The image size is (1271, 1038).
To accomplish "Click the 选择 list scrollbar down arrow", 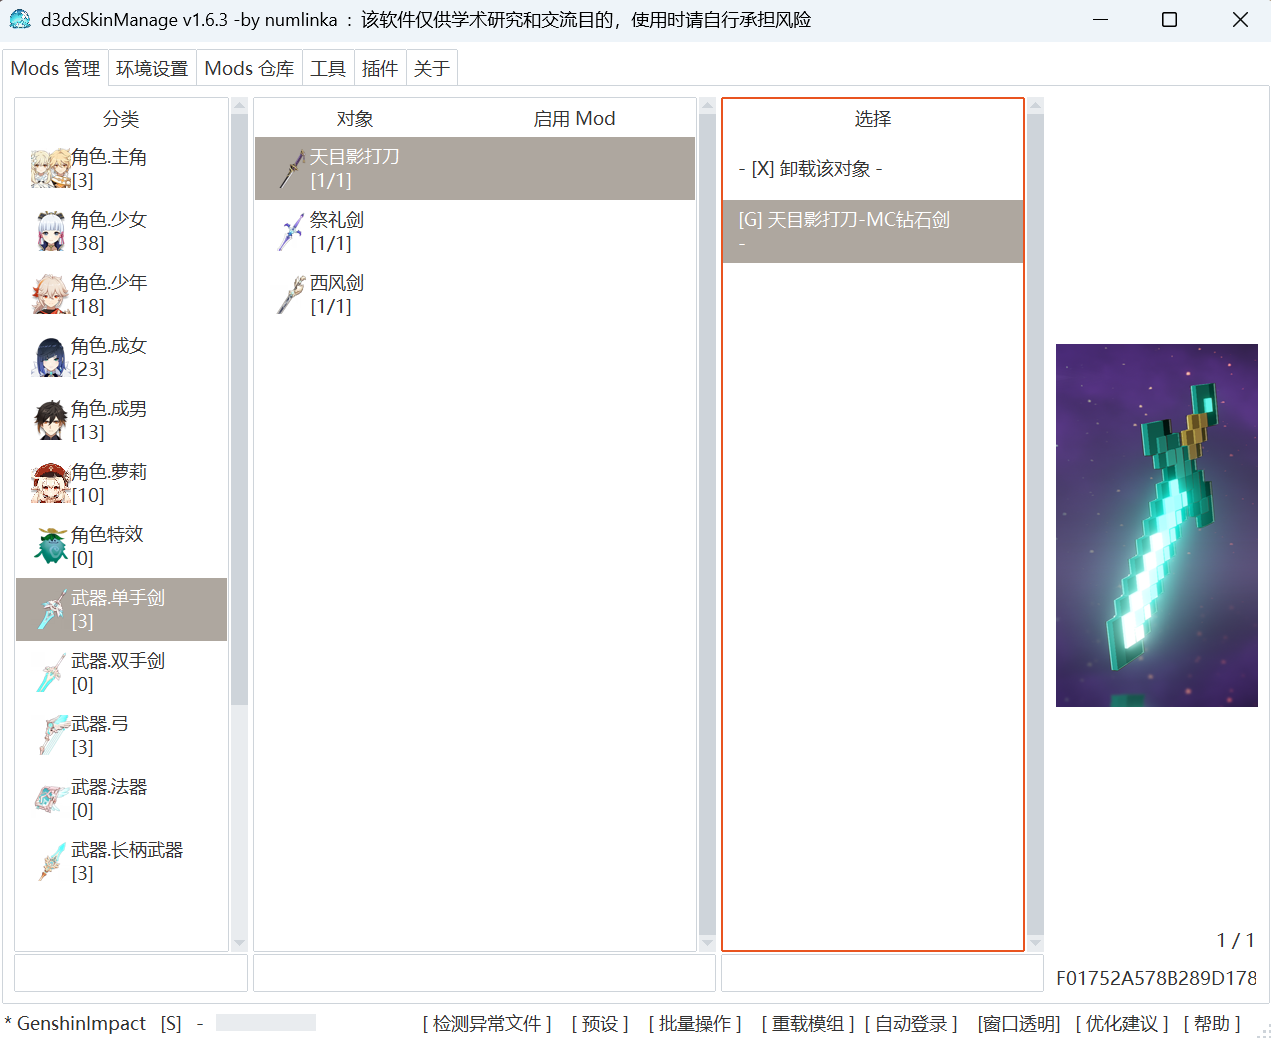I will point(1035,943).
